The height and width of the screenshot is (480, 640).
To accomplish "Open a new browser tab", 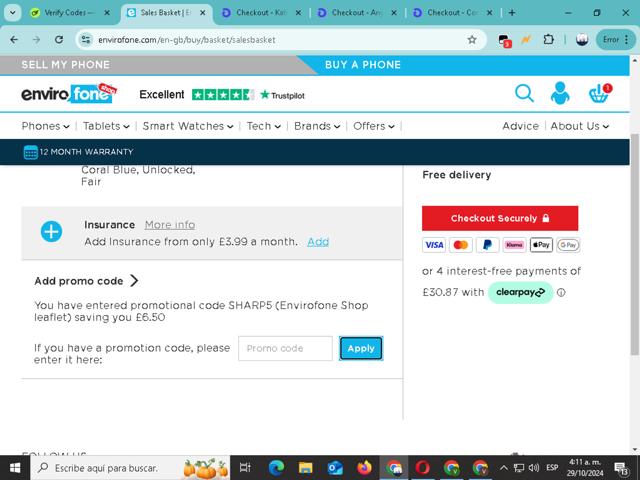I will pos(512,13).
